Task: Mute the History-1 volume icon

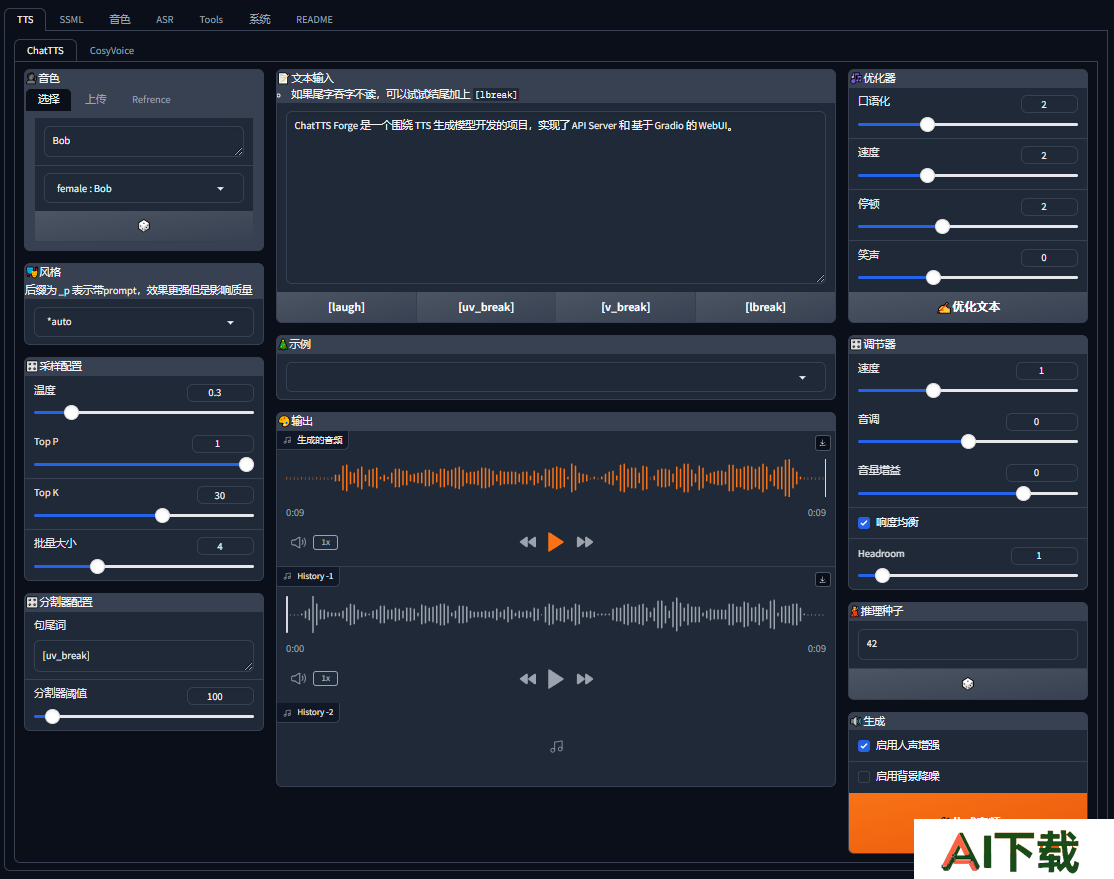Action: coord(298,679)
